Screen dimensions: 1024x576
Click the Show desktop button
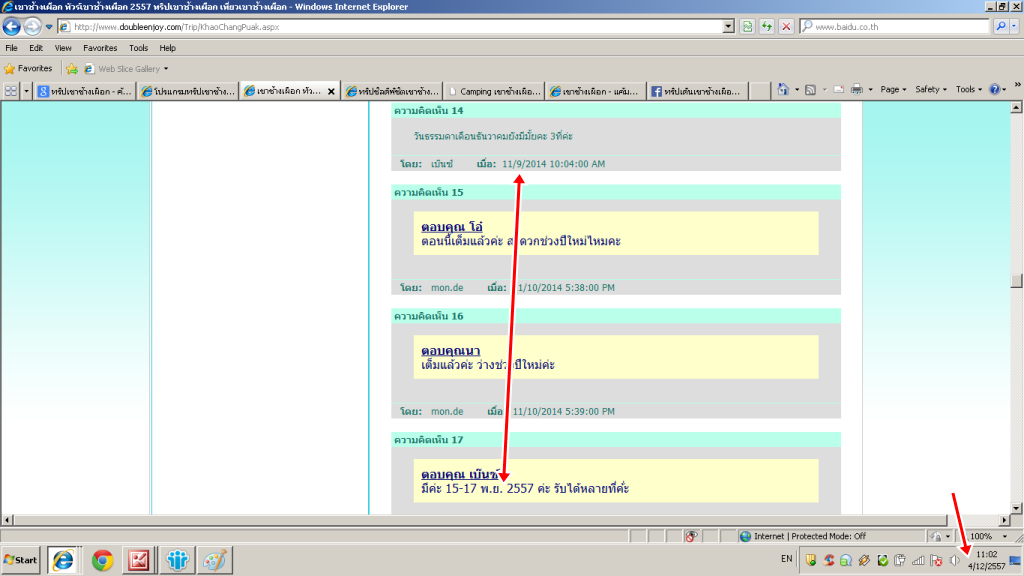[x=1016, y=560]
